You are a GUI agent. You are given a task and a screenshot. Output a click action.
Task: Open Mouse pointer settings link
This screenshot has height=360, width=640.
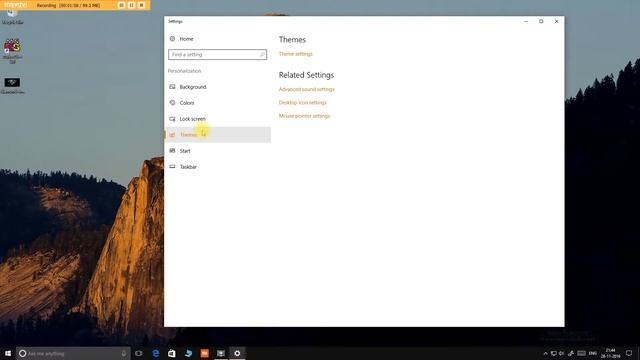coord(304,116)
